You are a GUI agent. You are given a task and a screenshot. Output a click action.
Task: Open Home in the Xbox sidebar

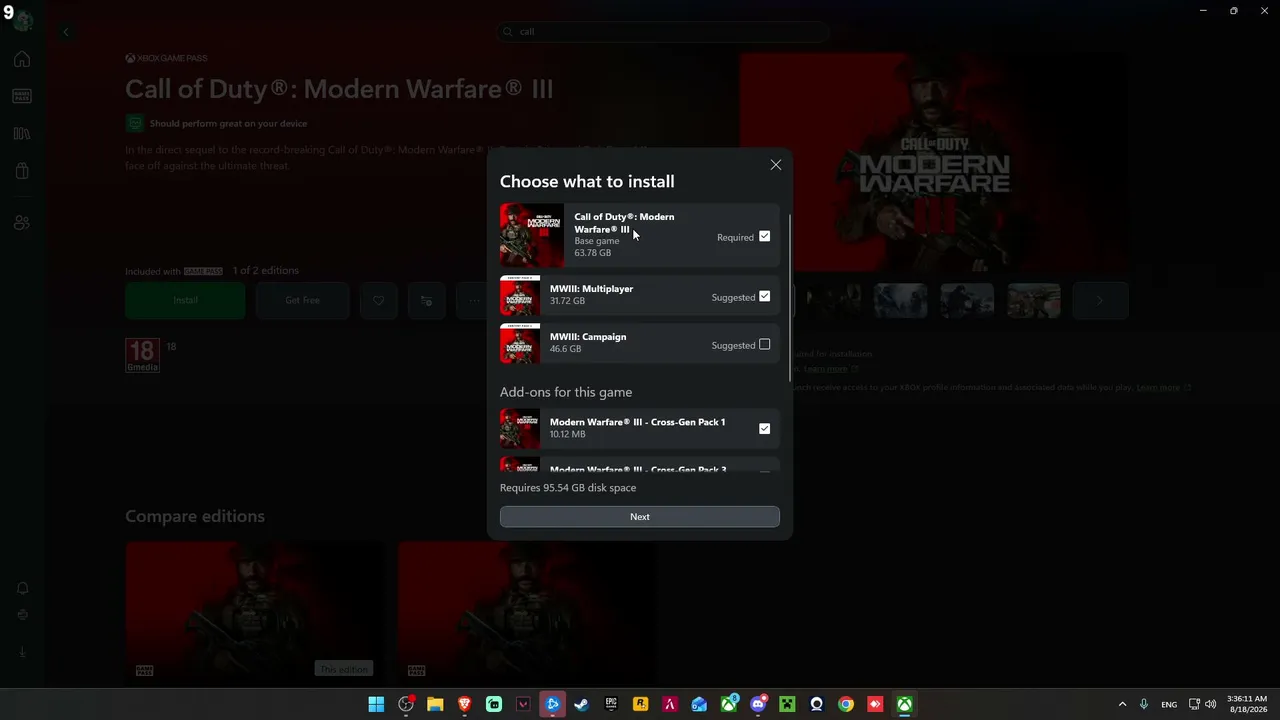(x=22, y=59)
